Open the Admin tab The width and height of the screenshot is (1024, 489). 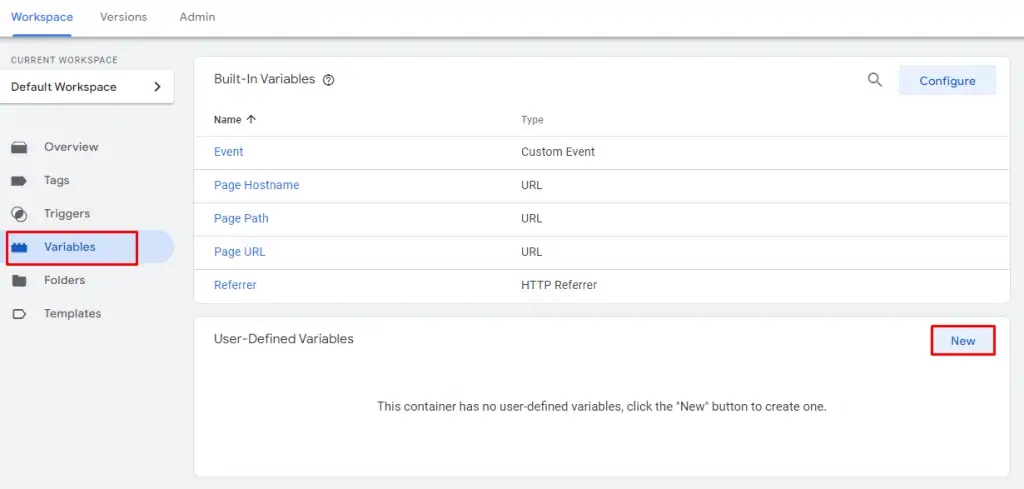[197, 17]
